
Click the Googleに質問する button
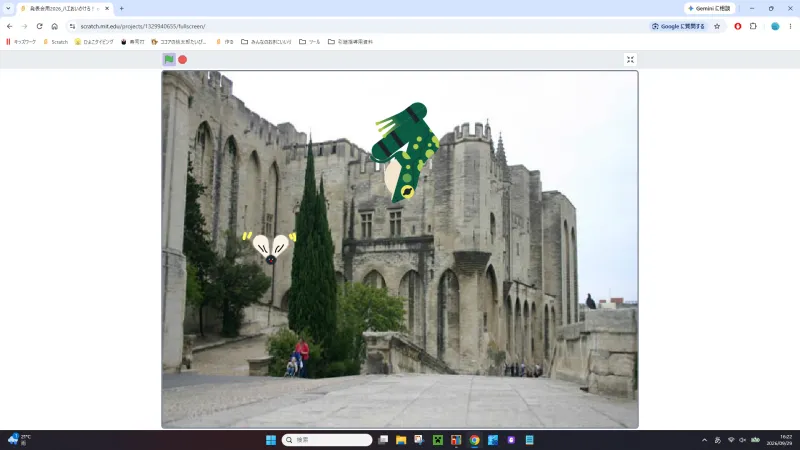click(678, 26)
